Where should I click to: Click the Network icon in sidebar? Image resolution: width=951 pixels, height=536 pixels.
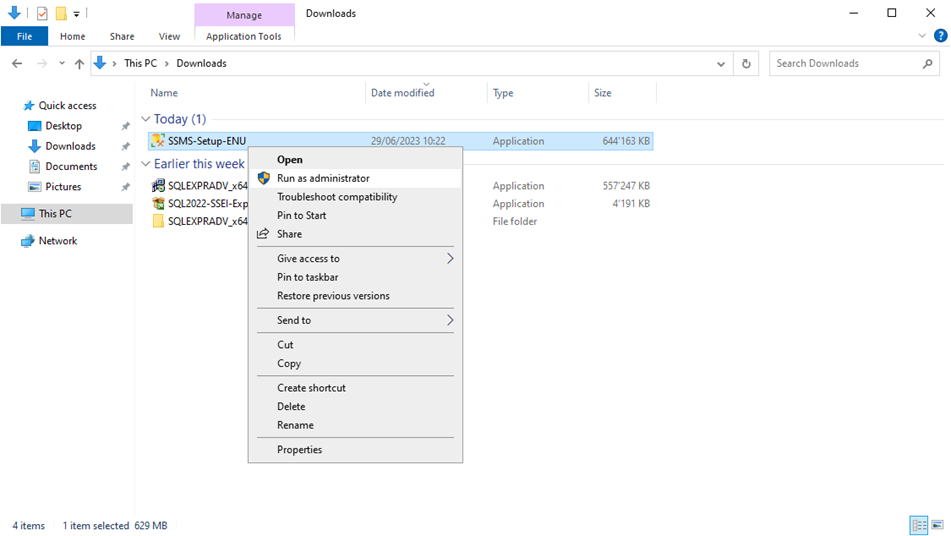coord(28,241)
